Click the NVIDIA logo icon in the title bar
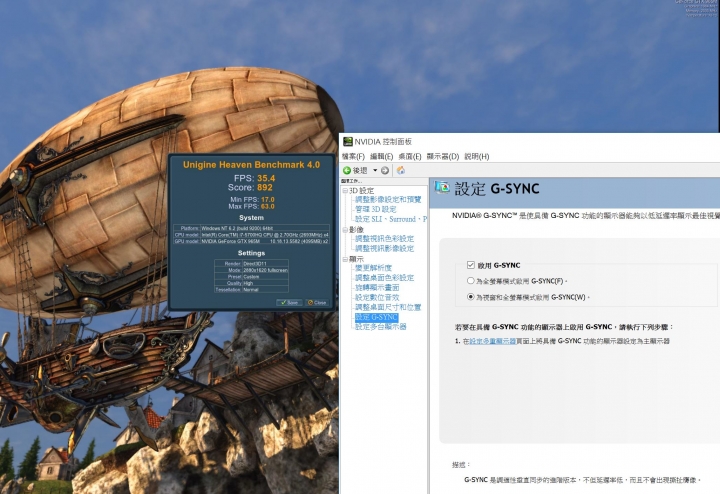720x494 pixels. [348, 142]
